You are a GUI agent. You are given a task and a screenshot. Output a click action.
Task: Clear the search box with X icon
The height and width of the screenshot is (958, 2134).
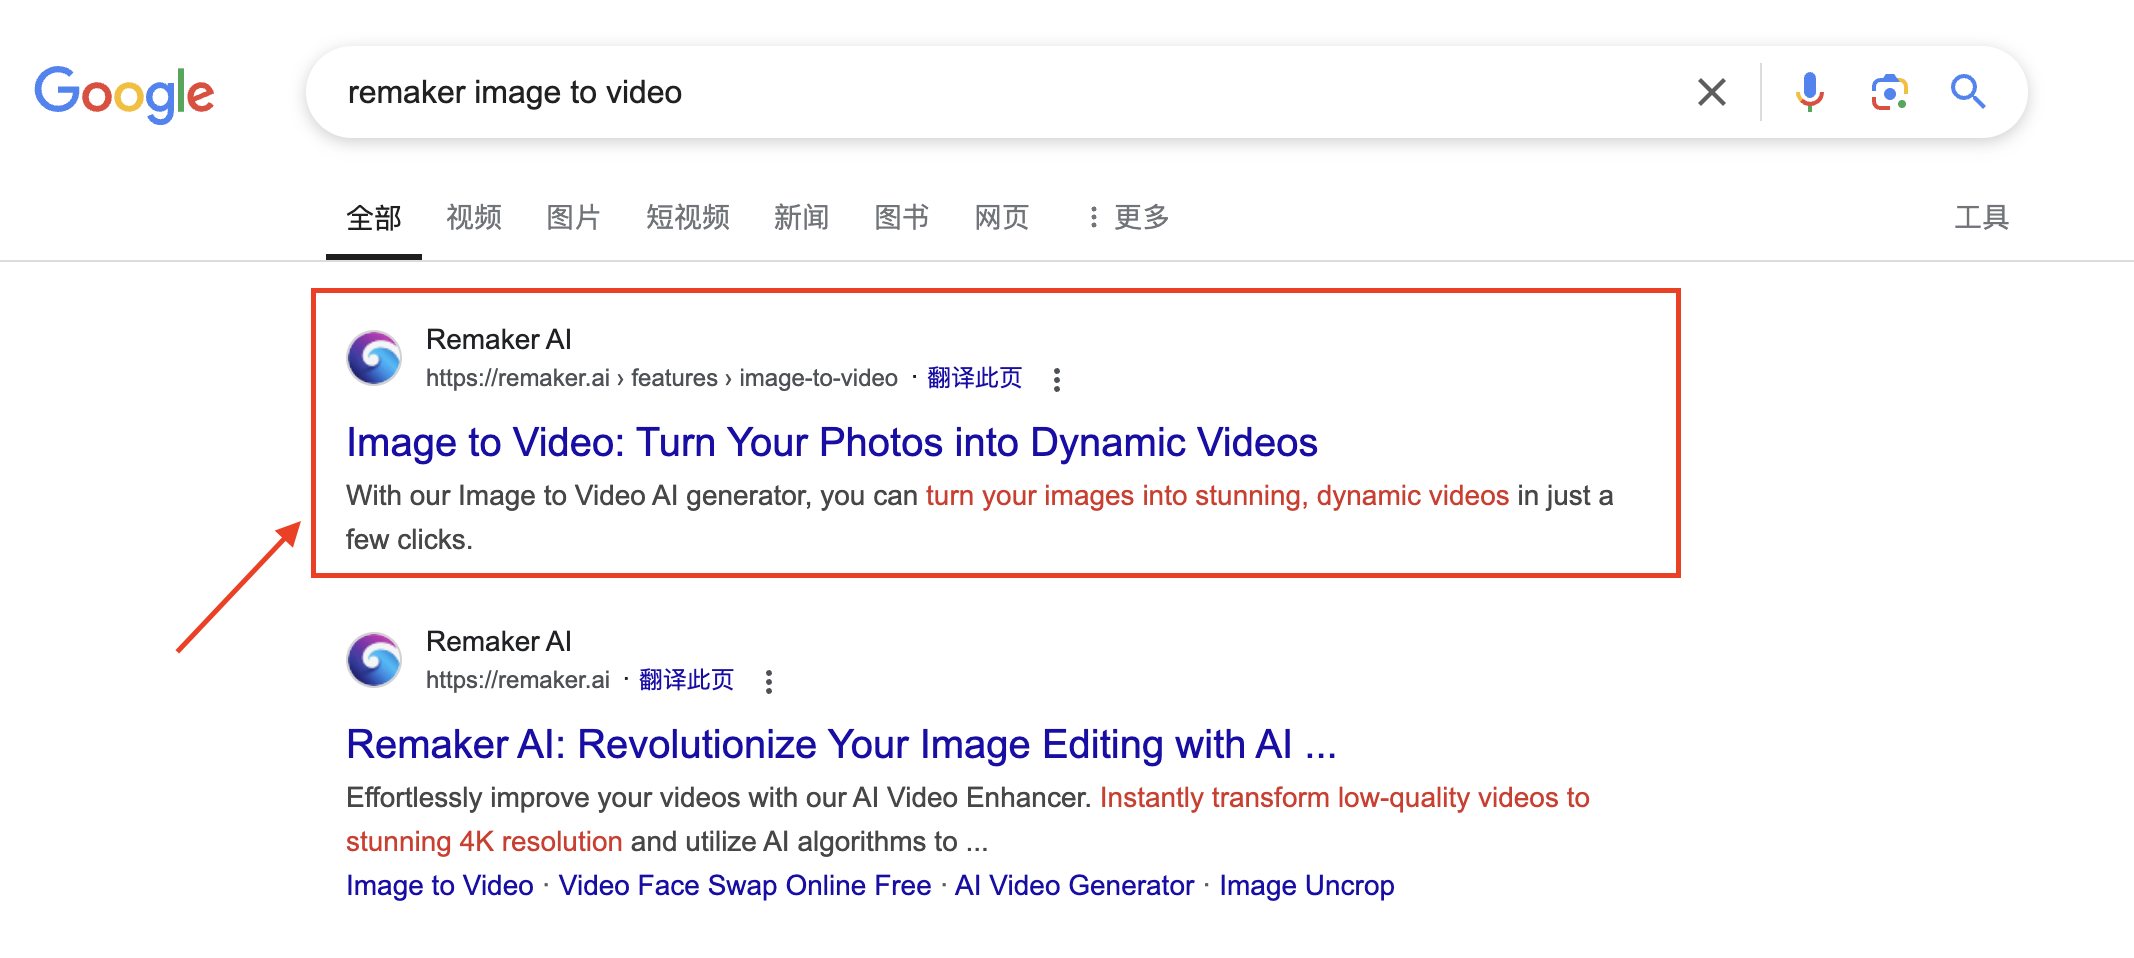point(1712,92)
